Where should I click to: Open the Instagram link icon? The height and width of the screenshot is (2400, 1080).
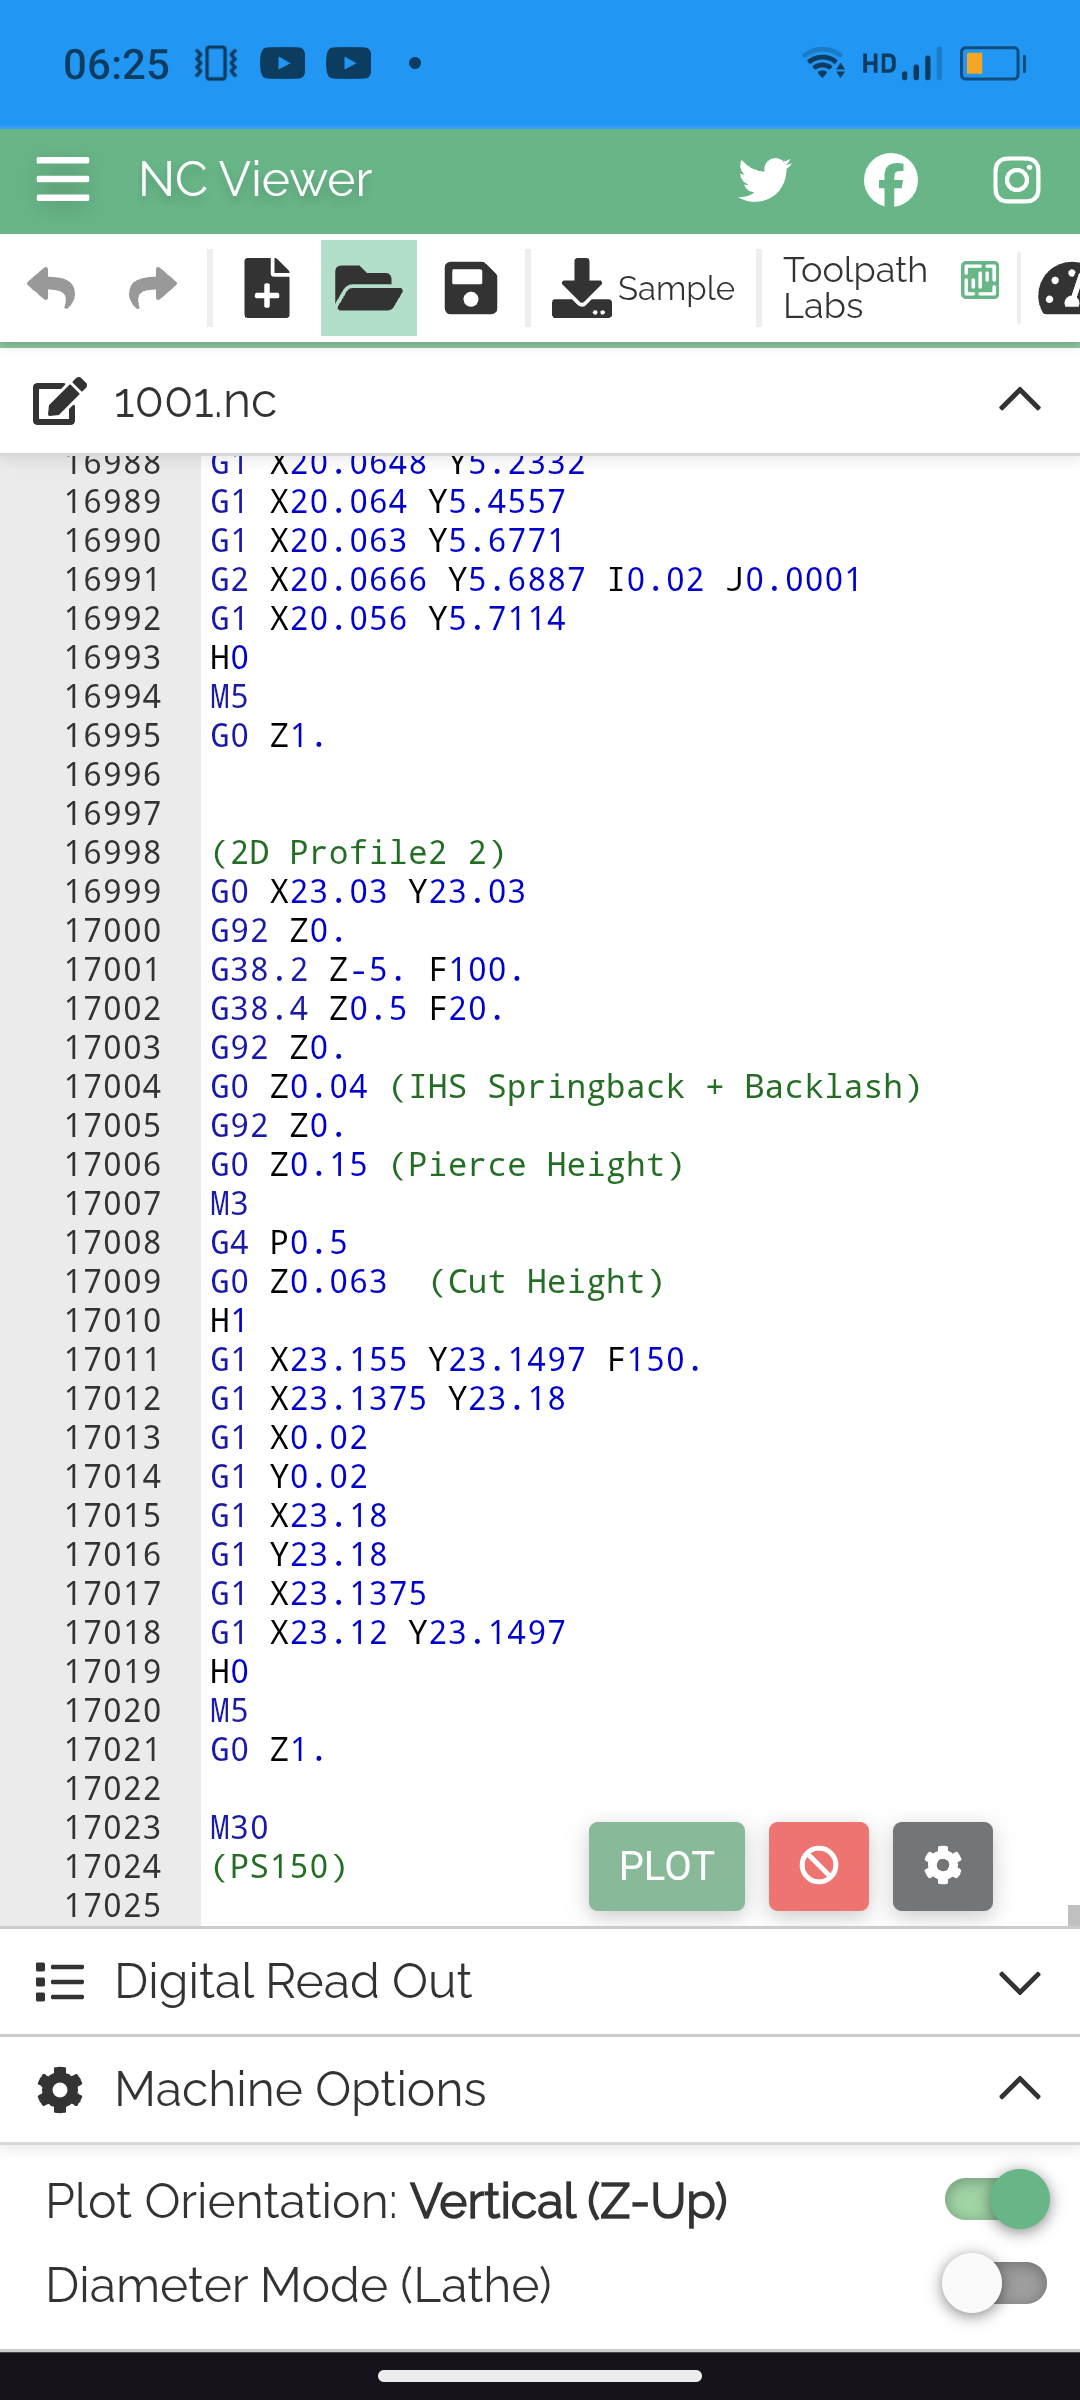click(x=1016, y=180)
